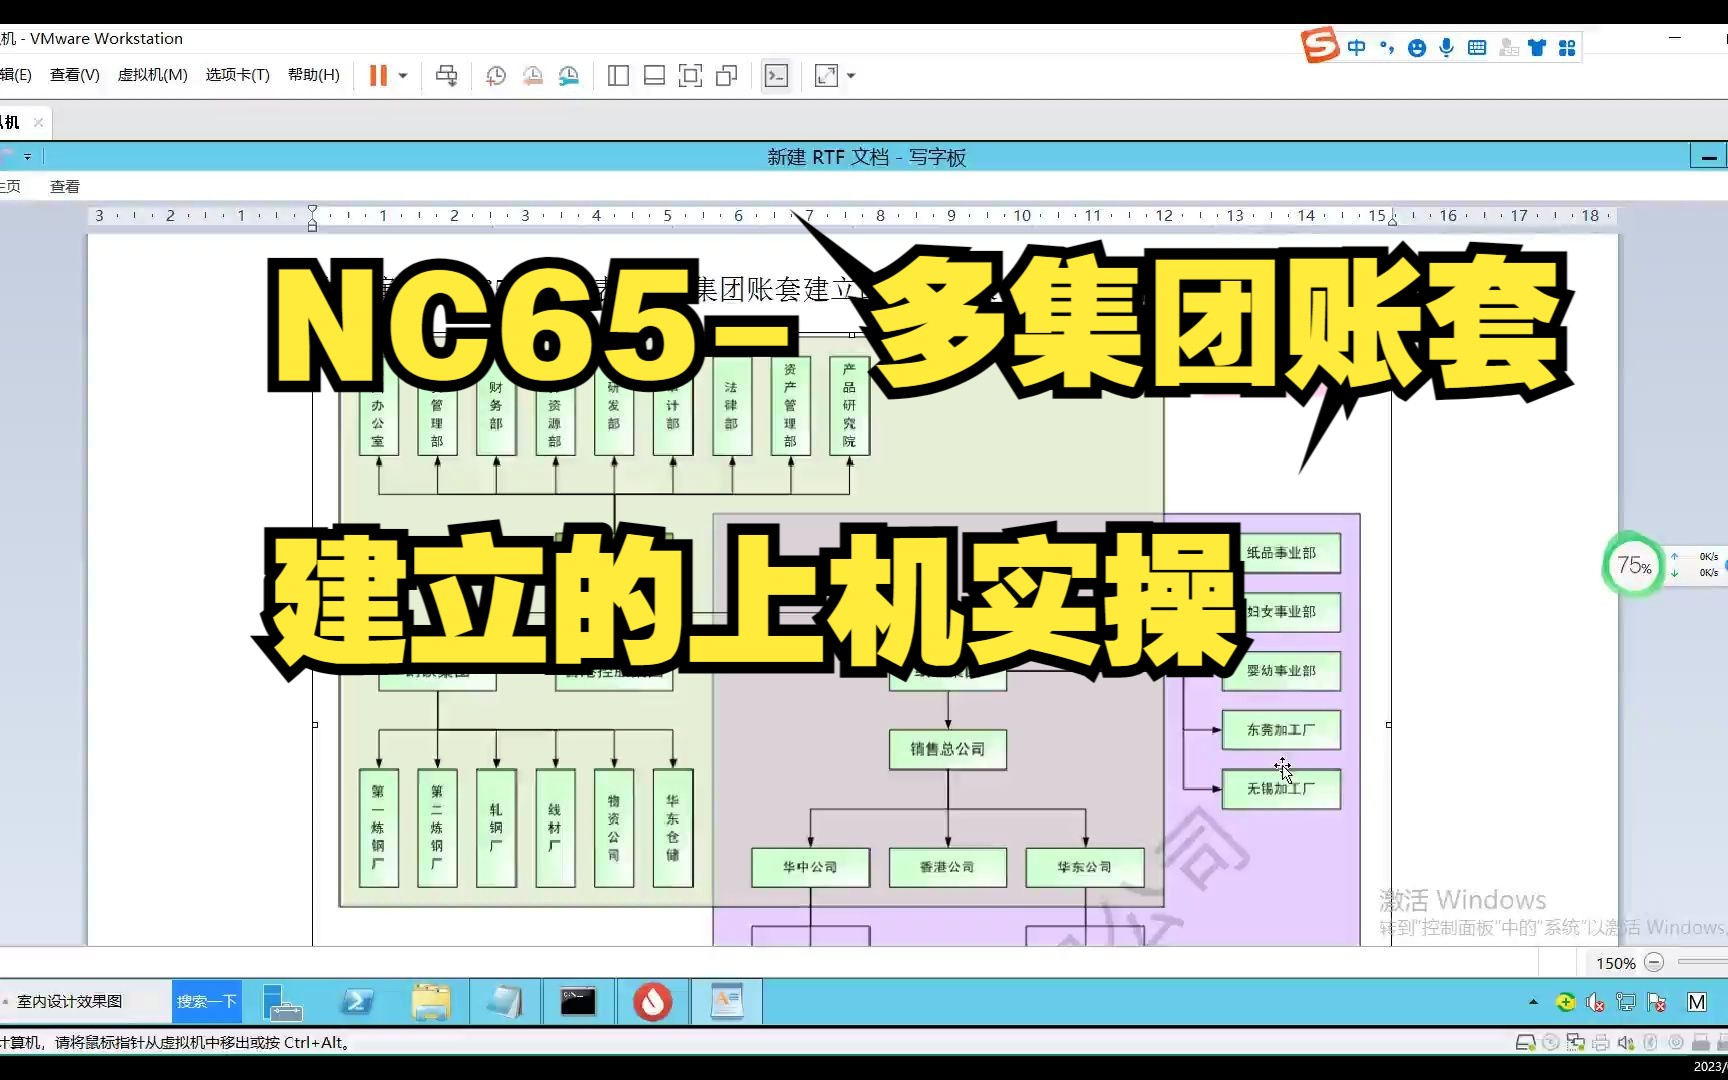Image resolution: width=1728 pixels, height=1080 pixels.
Task: Expand the stretch display dropdown arrow
Action: (x=851, y=76)
